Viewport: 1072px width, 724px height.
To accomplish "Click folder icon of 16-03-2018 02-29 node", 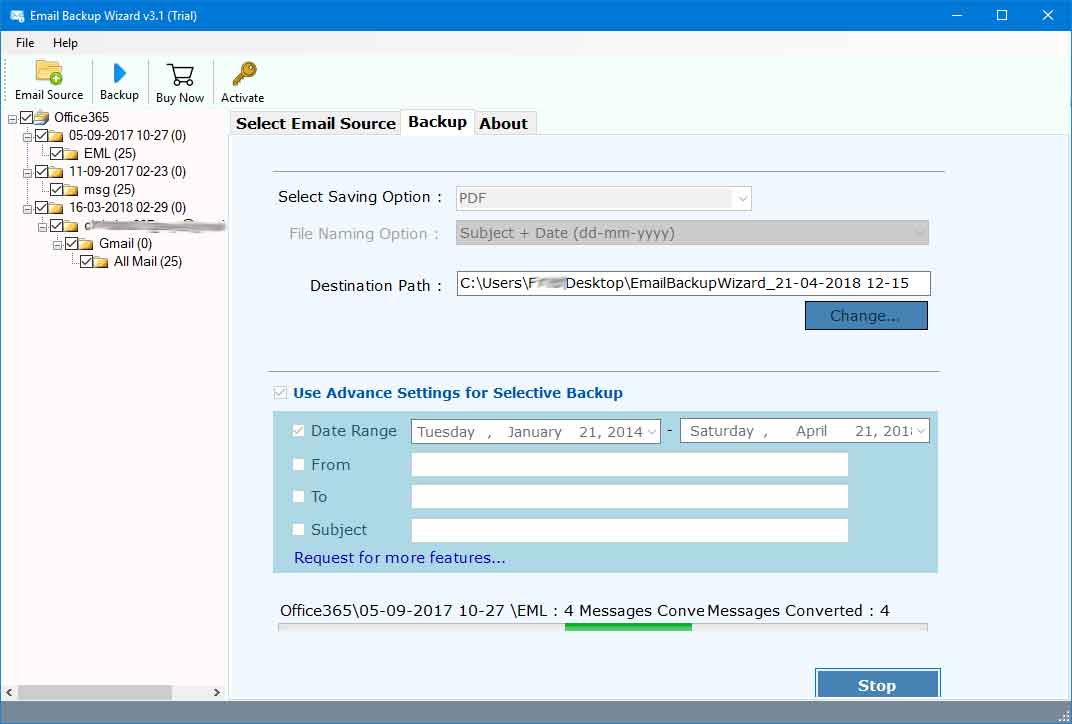I will click(x=56, y=208).
